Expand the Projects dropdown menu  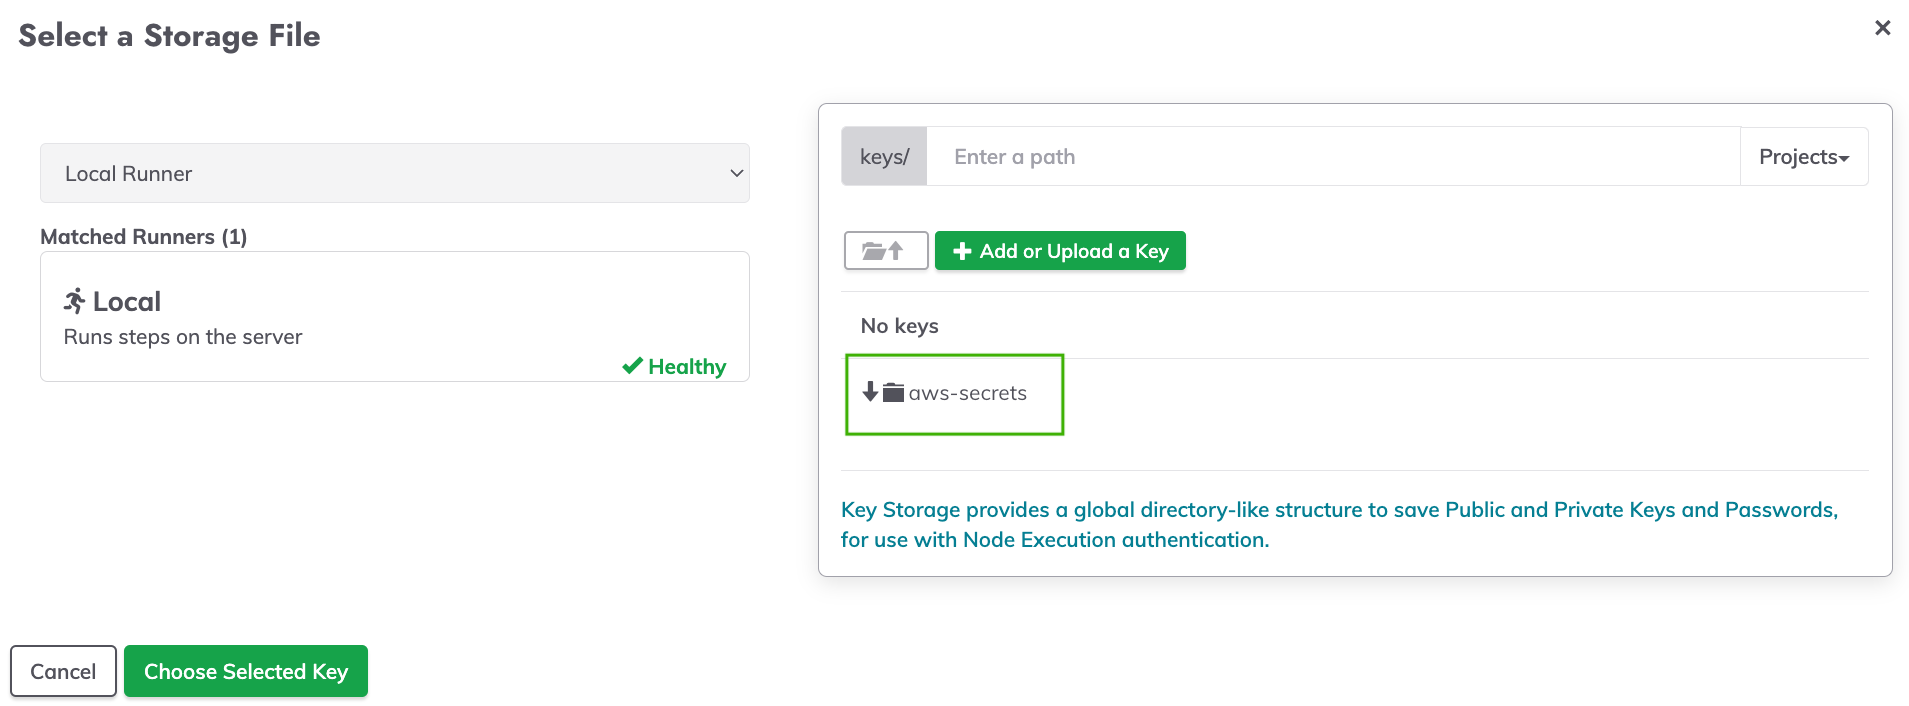(1803, 157)
